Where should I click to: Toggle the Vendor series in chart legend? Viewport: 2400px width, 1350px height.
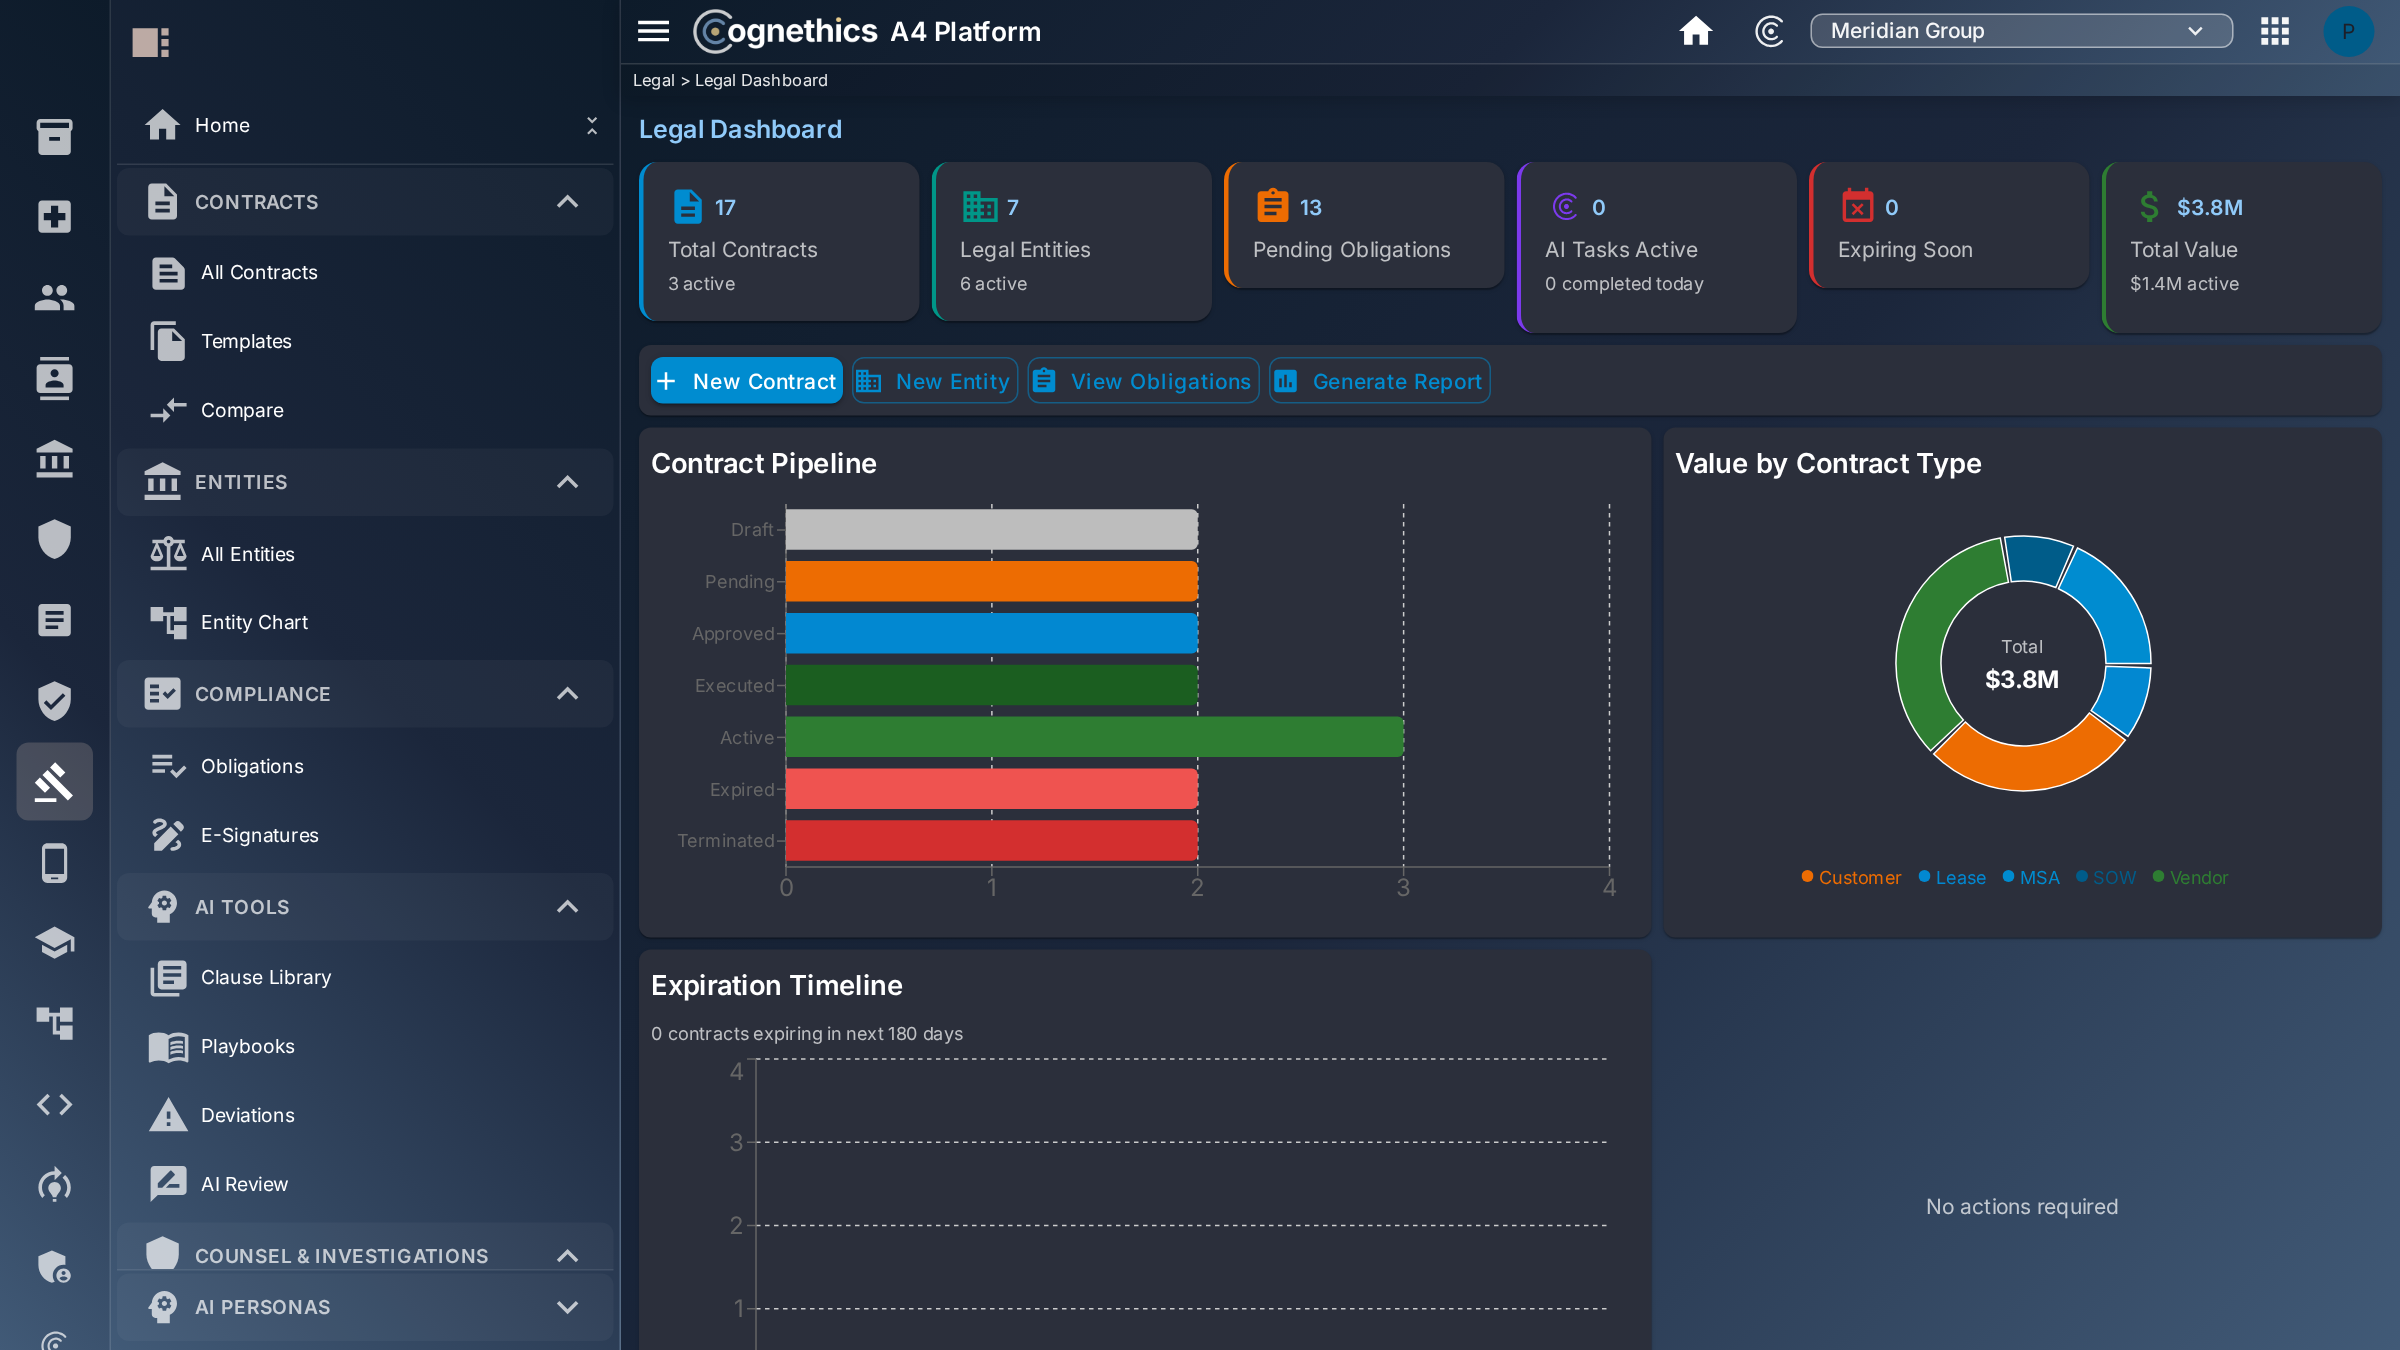pyautogui.click(x=2190, y=877)
